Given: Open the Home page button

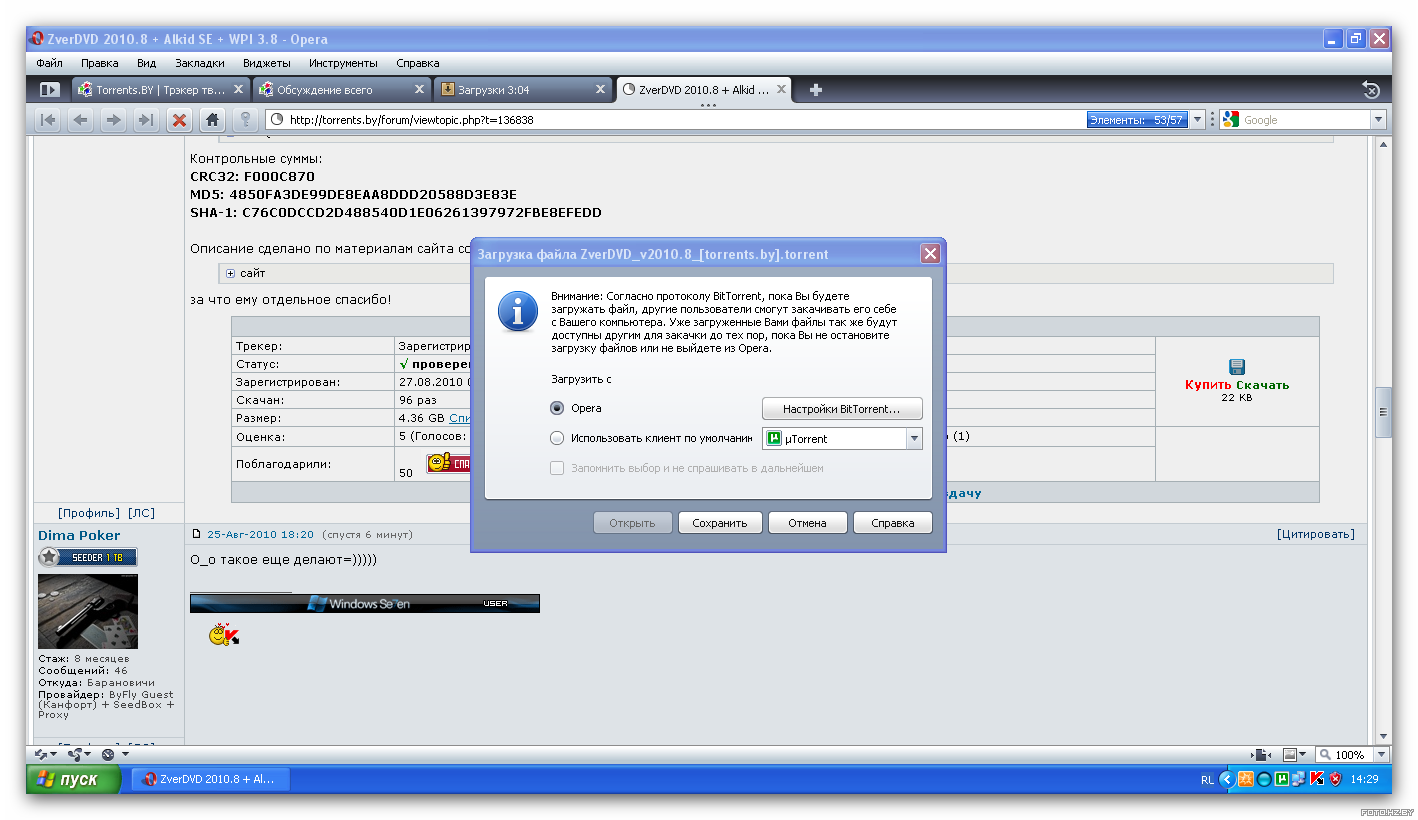Looking at the screenshot, I should [212, 120].
